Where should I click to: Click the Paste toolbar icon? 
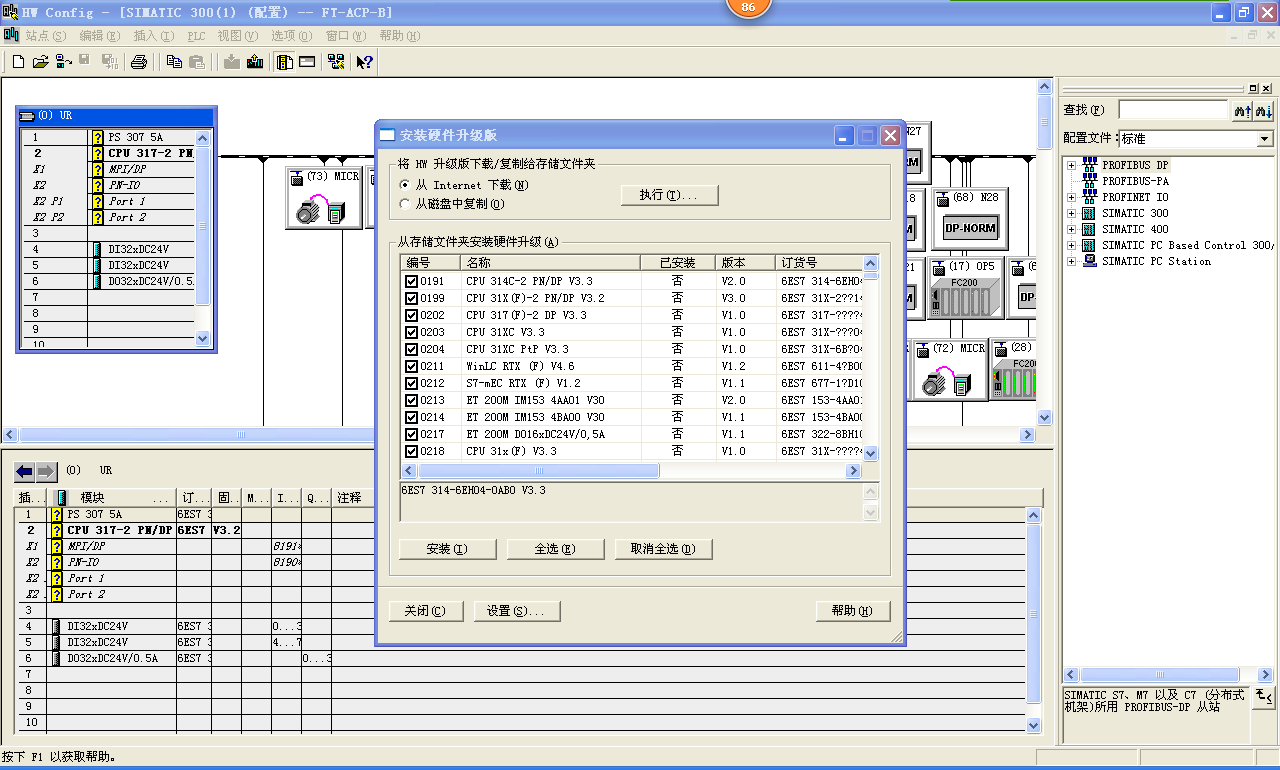[x=197, y=62]
